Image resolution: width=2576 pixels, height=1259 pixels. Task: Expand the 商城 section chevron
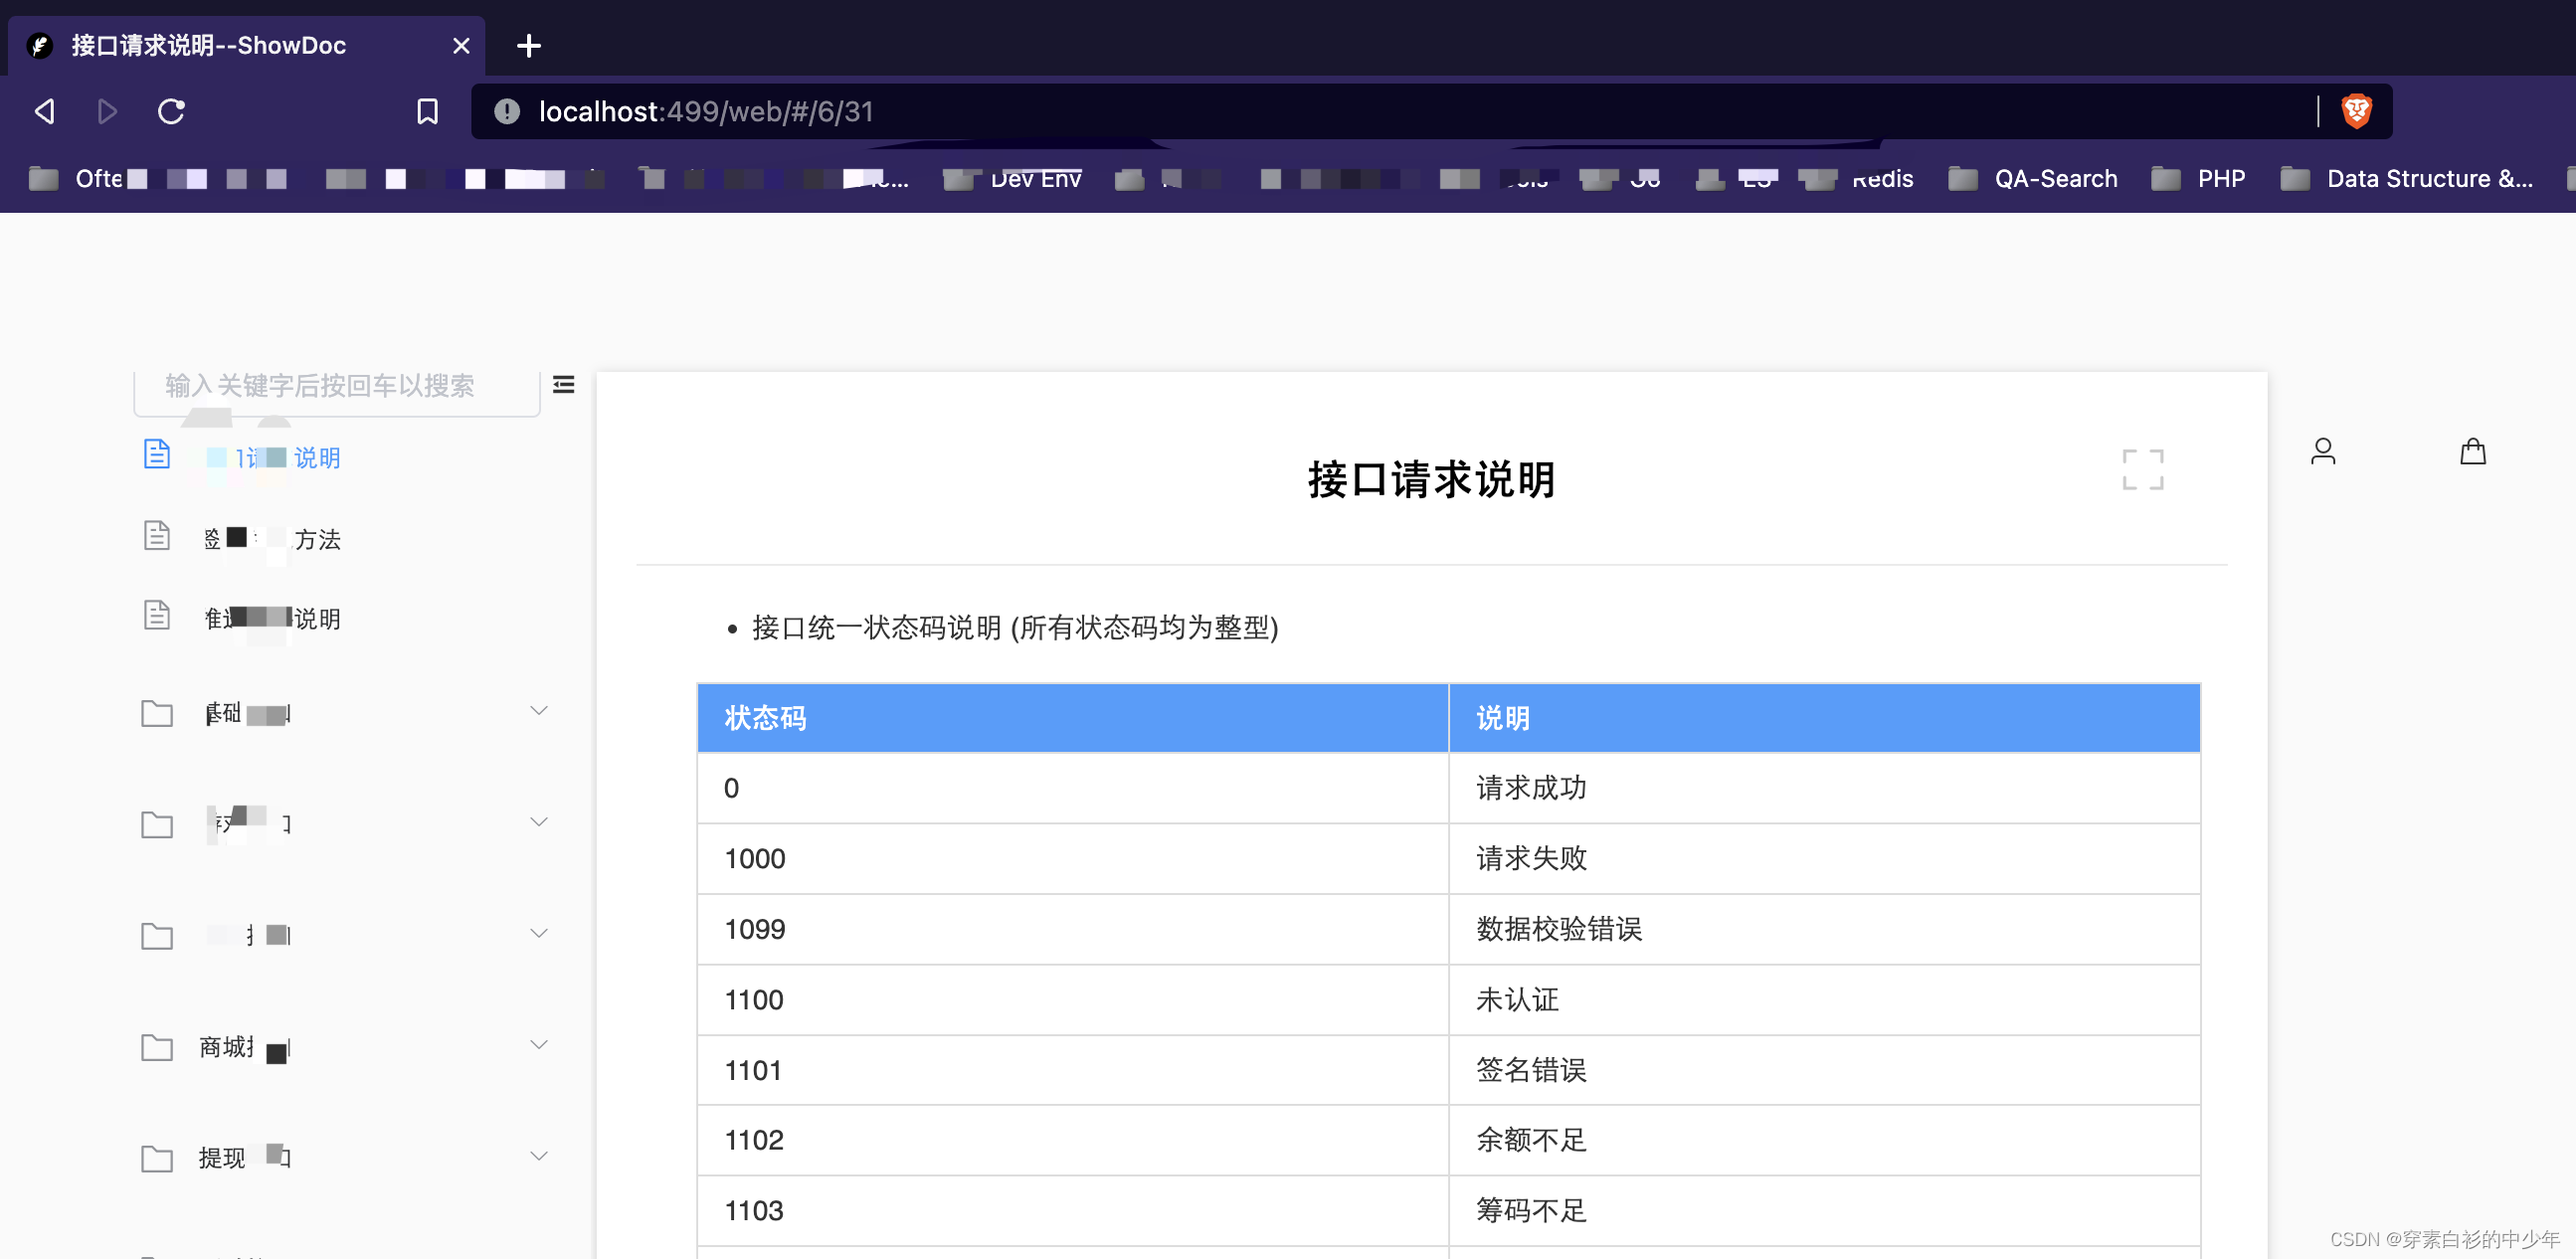539,1043
